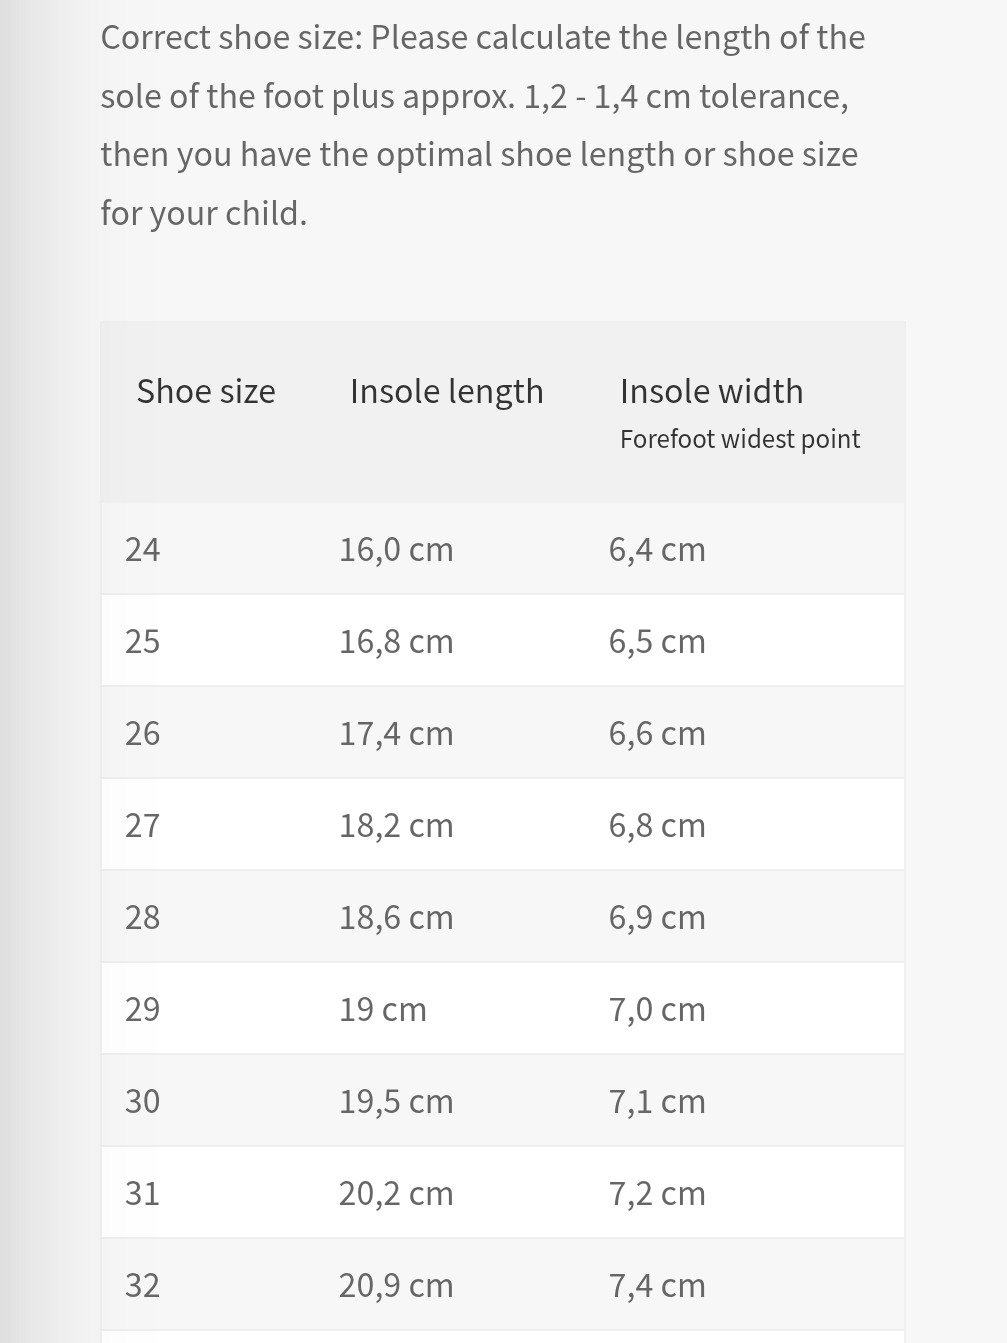
Task: Select shoe size 24 cell
Action: coord(142,549)
